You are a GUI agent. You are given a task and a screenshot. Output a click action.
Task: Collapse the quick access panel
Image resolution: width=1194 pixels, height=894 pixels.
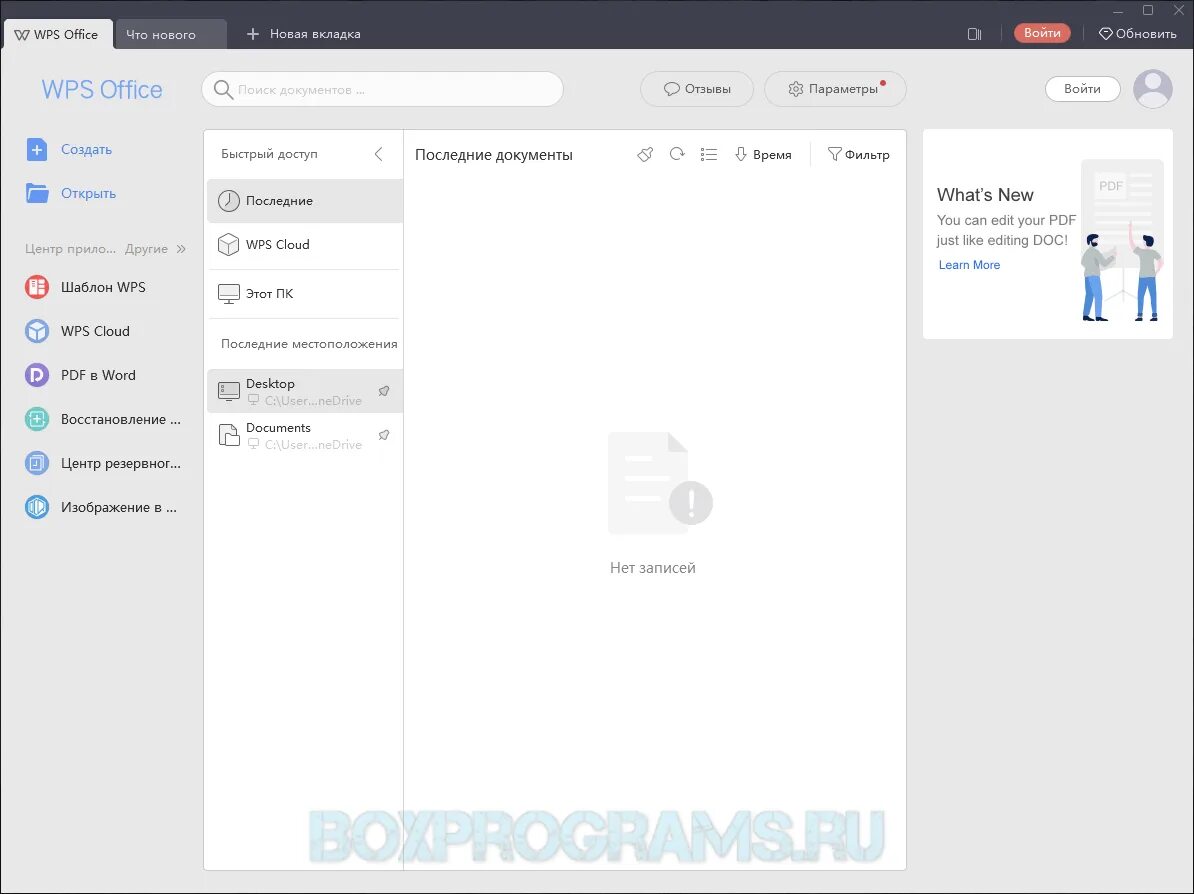click(x=378, y=154)
